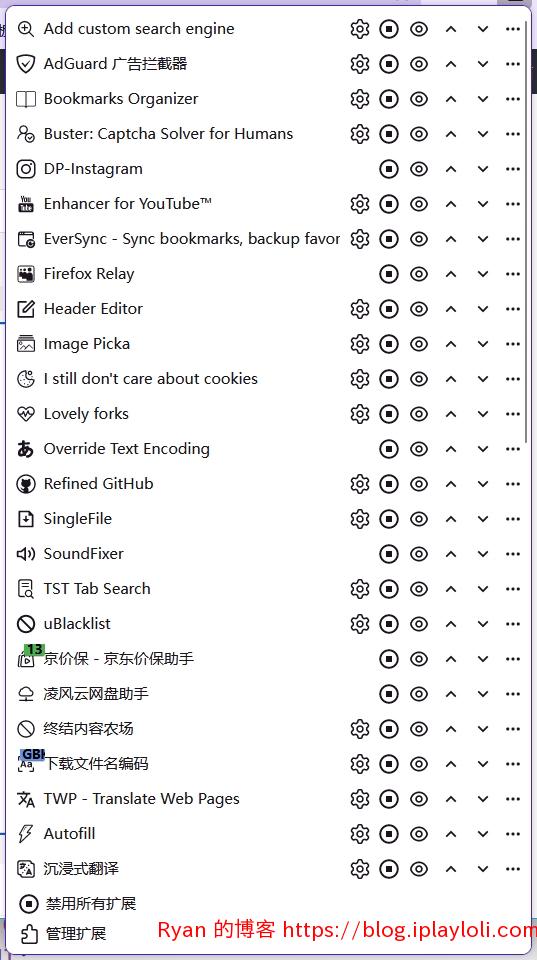
Task: Open SingleFile options gear
Action: click(359, 519)
